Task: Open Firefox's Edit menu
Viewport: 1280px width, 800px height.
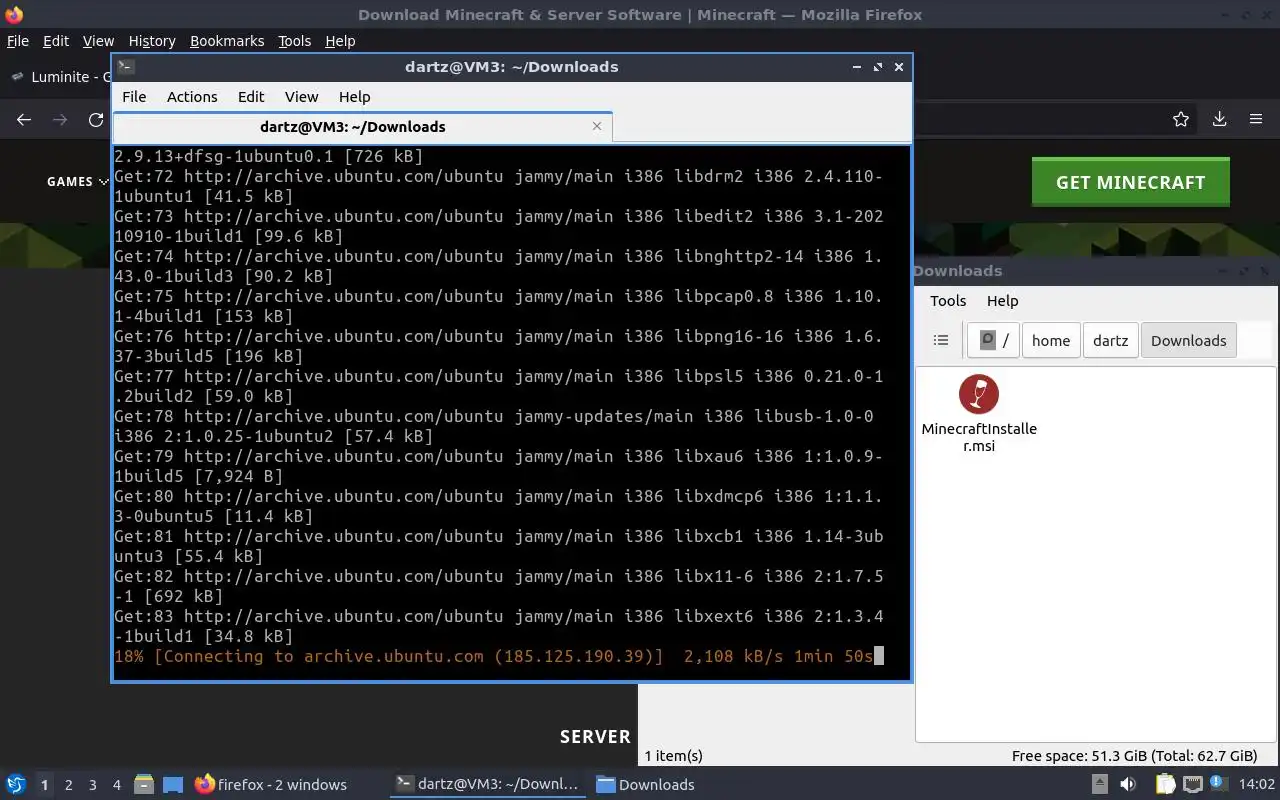Action: [56, 41]
